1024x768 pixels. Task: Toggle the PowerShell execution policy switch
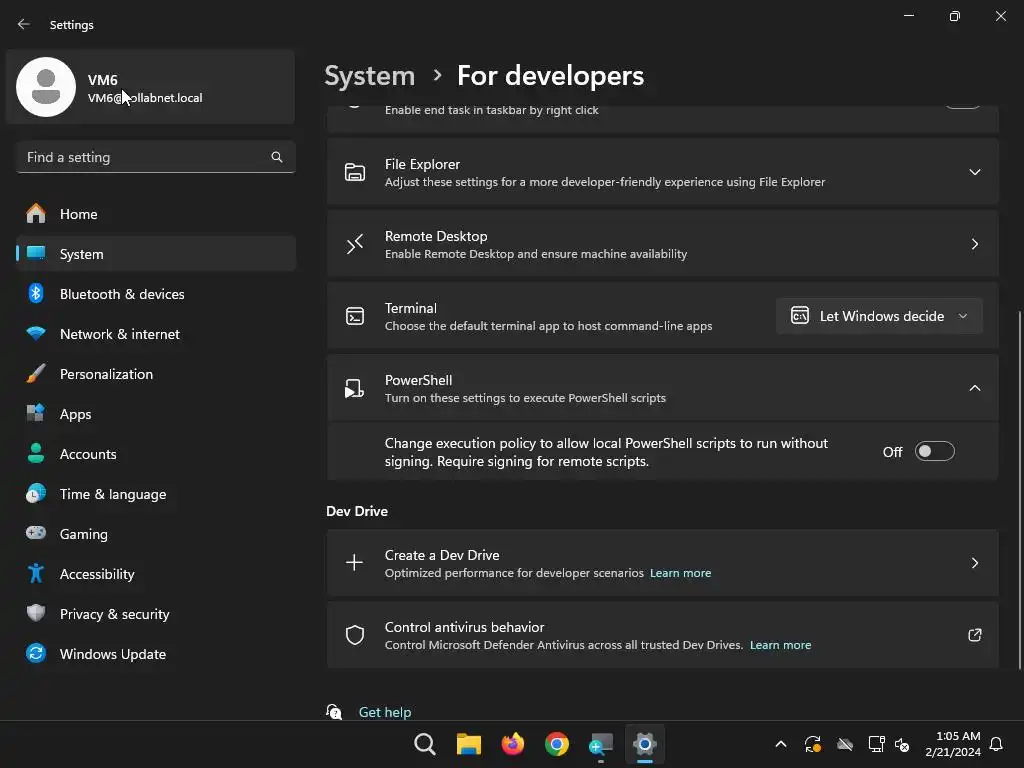[935, 451]
